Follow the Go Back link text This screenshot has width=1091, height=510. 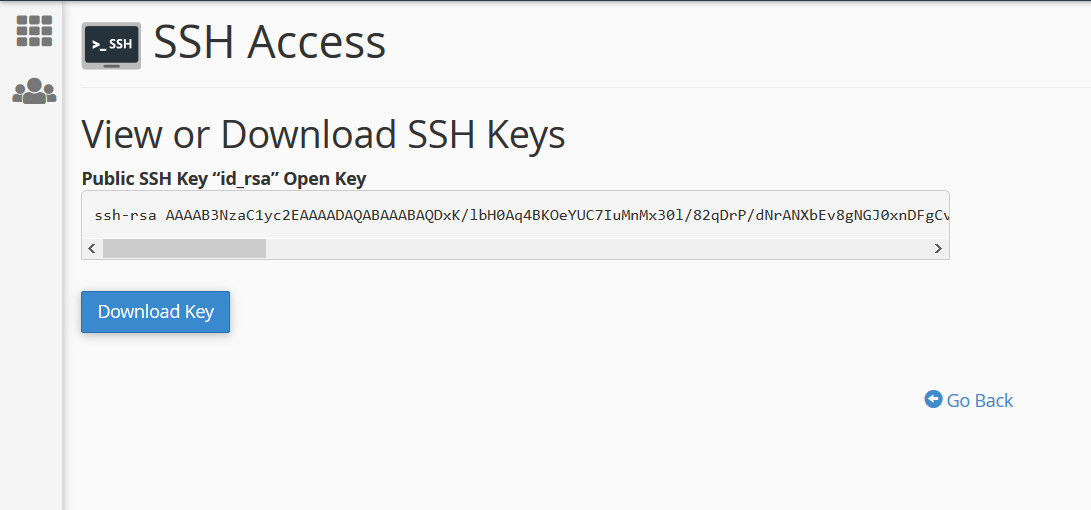click(980, 401)
